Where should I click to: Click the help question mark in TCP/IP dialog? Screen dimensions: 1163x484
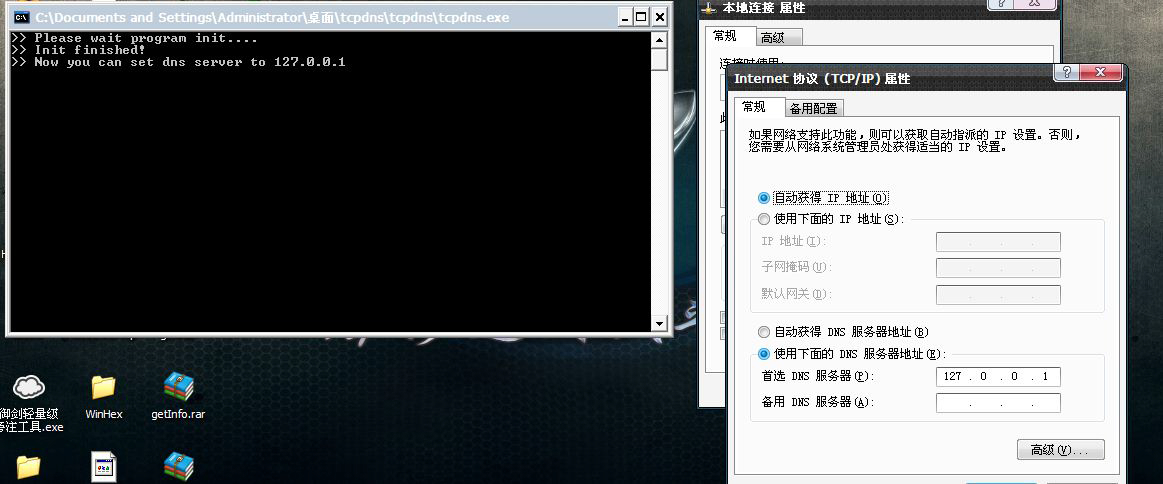click(1066, 73)
